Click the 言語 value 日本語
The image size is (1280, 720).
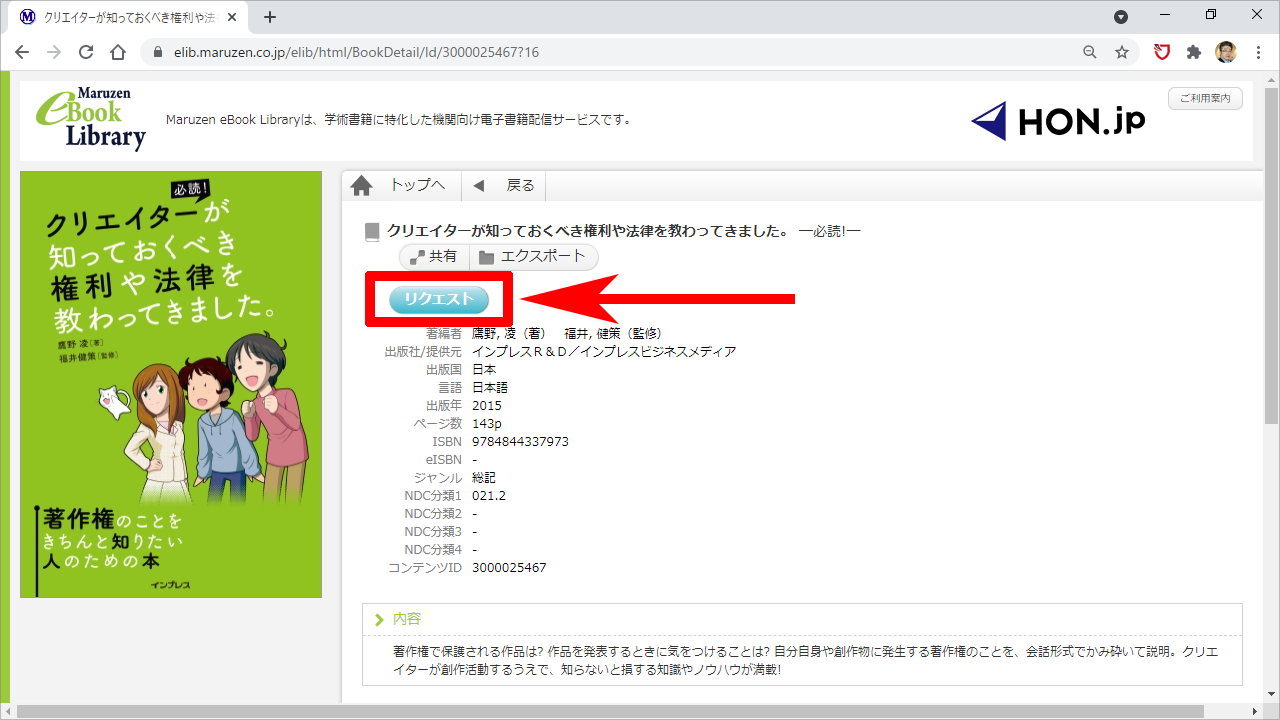click(491, 387)
